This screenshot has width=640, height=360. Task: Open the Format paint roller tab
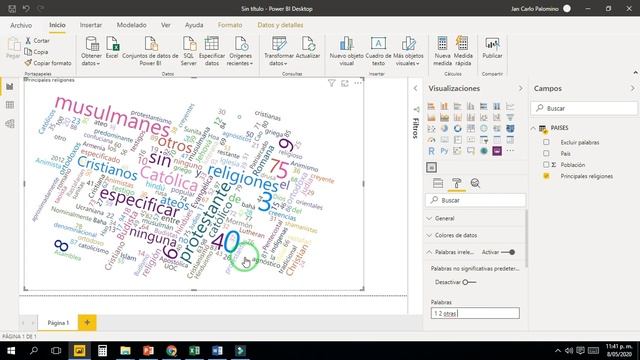pos(457,183)
